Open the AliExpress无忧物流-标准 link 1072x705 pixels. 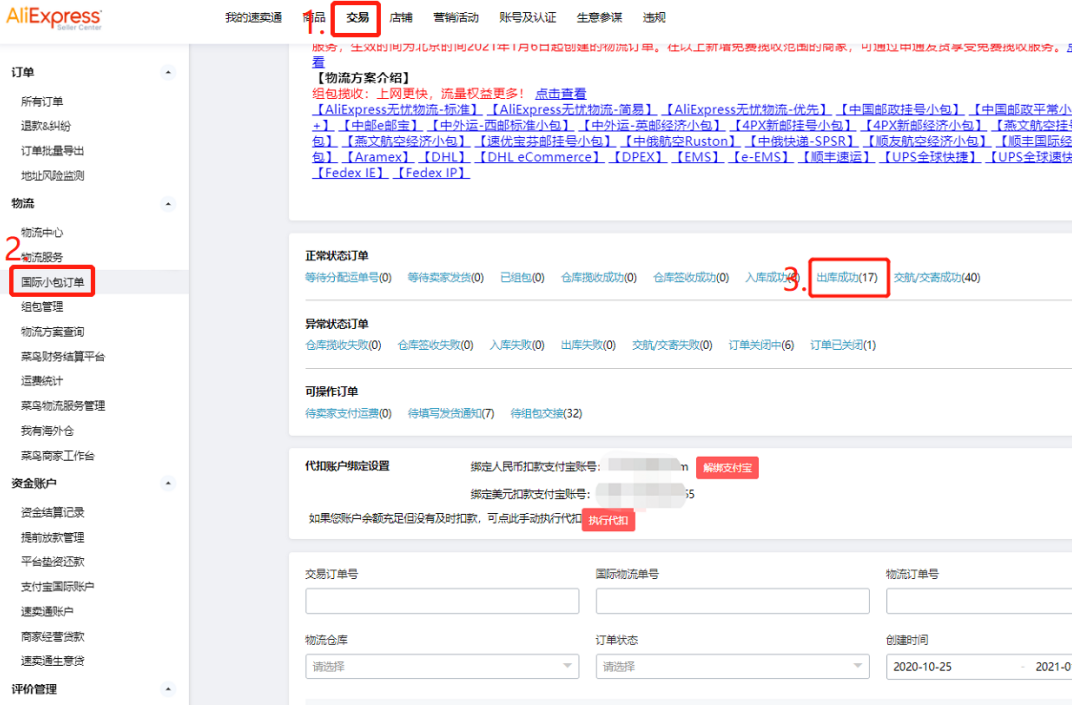pos(398,109)
